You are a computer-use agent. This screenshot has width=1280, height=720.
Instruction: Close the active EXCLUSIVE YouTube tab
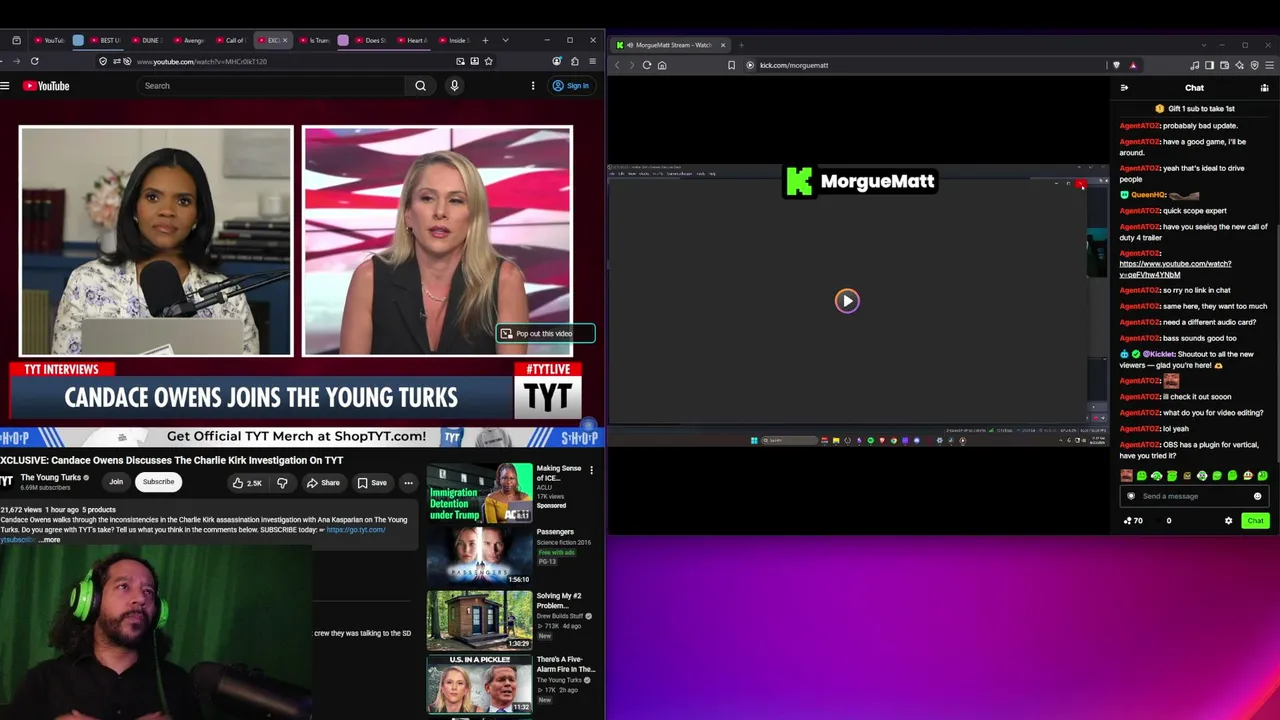[285, 40]
